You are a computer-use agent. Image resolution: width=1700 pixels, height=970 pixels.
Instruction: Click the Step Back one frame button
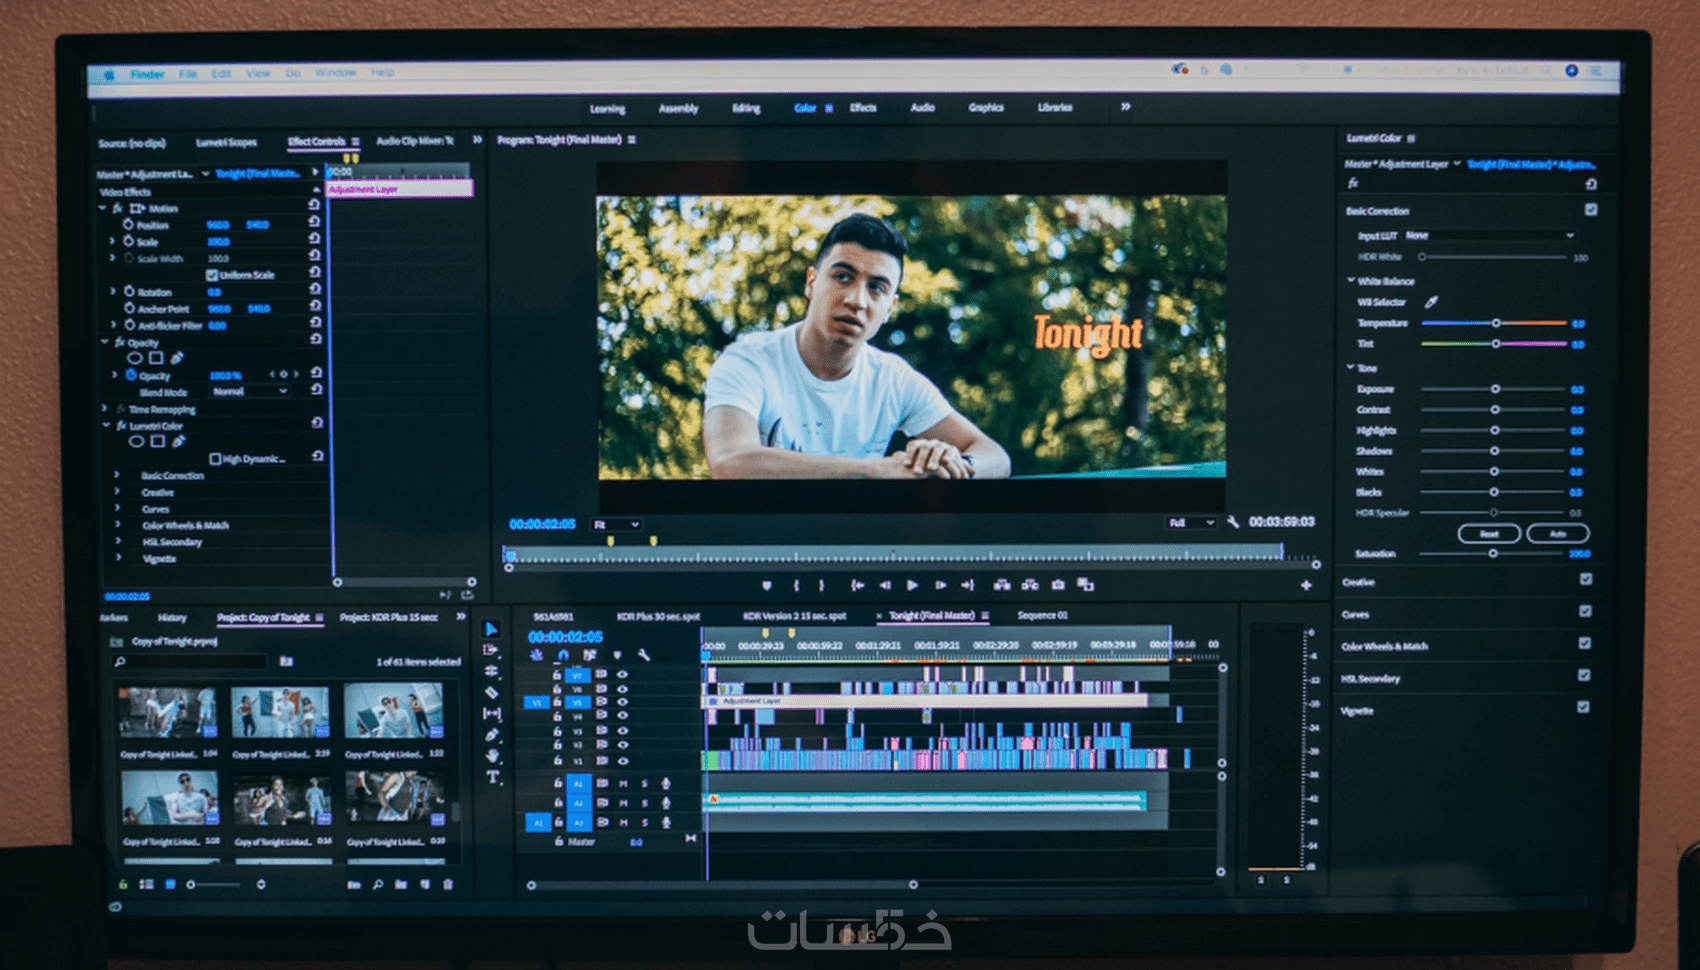click(885, 585)
